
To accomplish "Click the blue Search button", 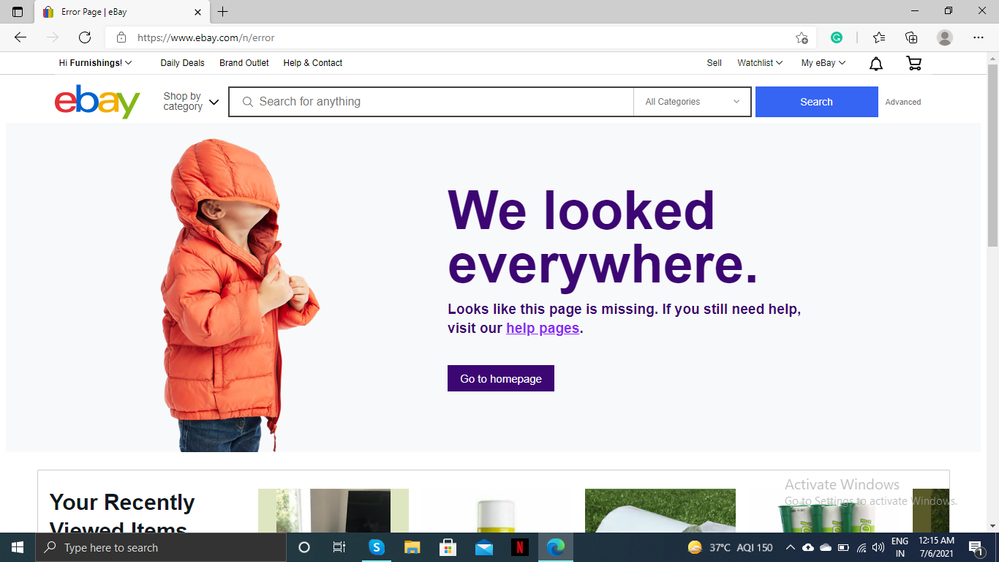I will click(x=816, y=101).
